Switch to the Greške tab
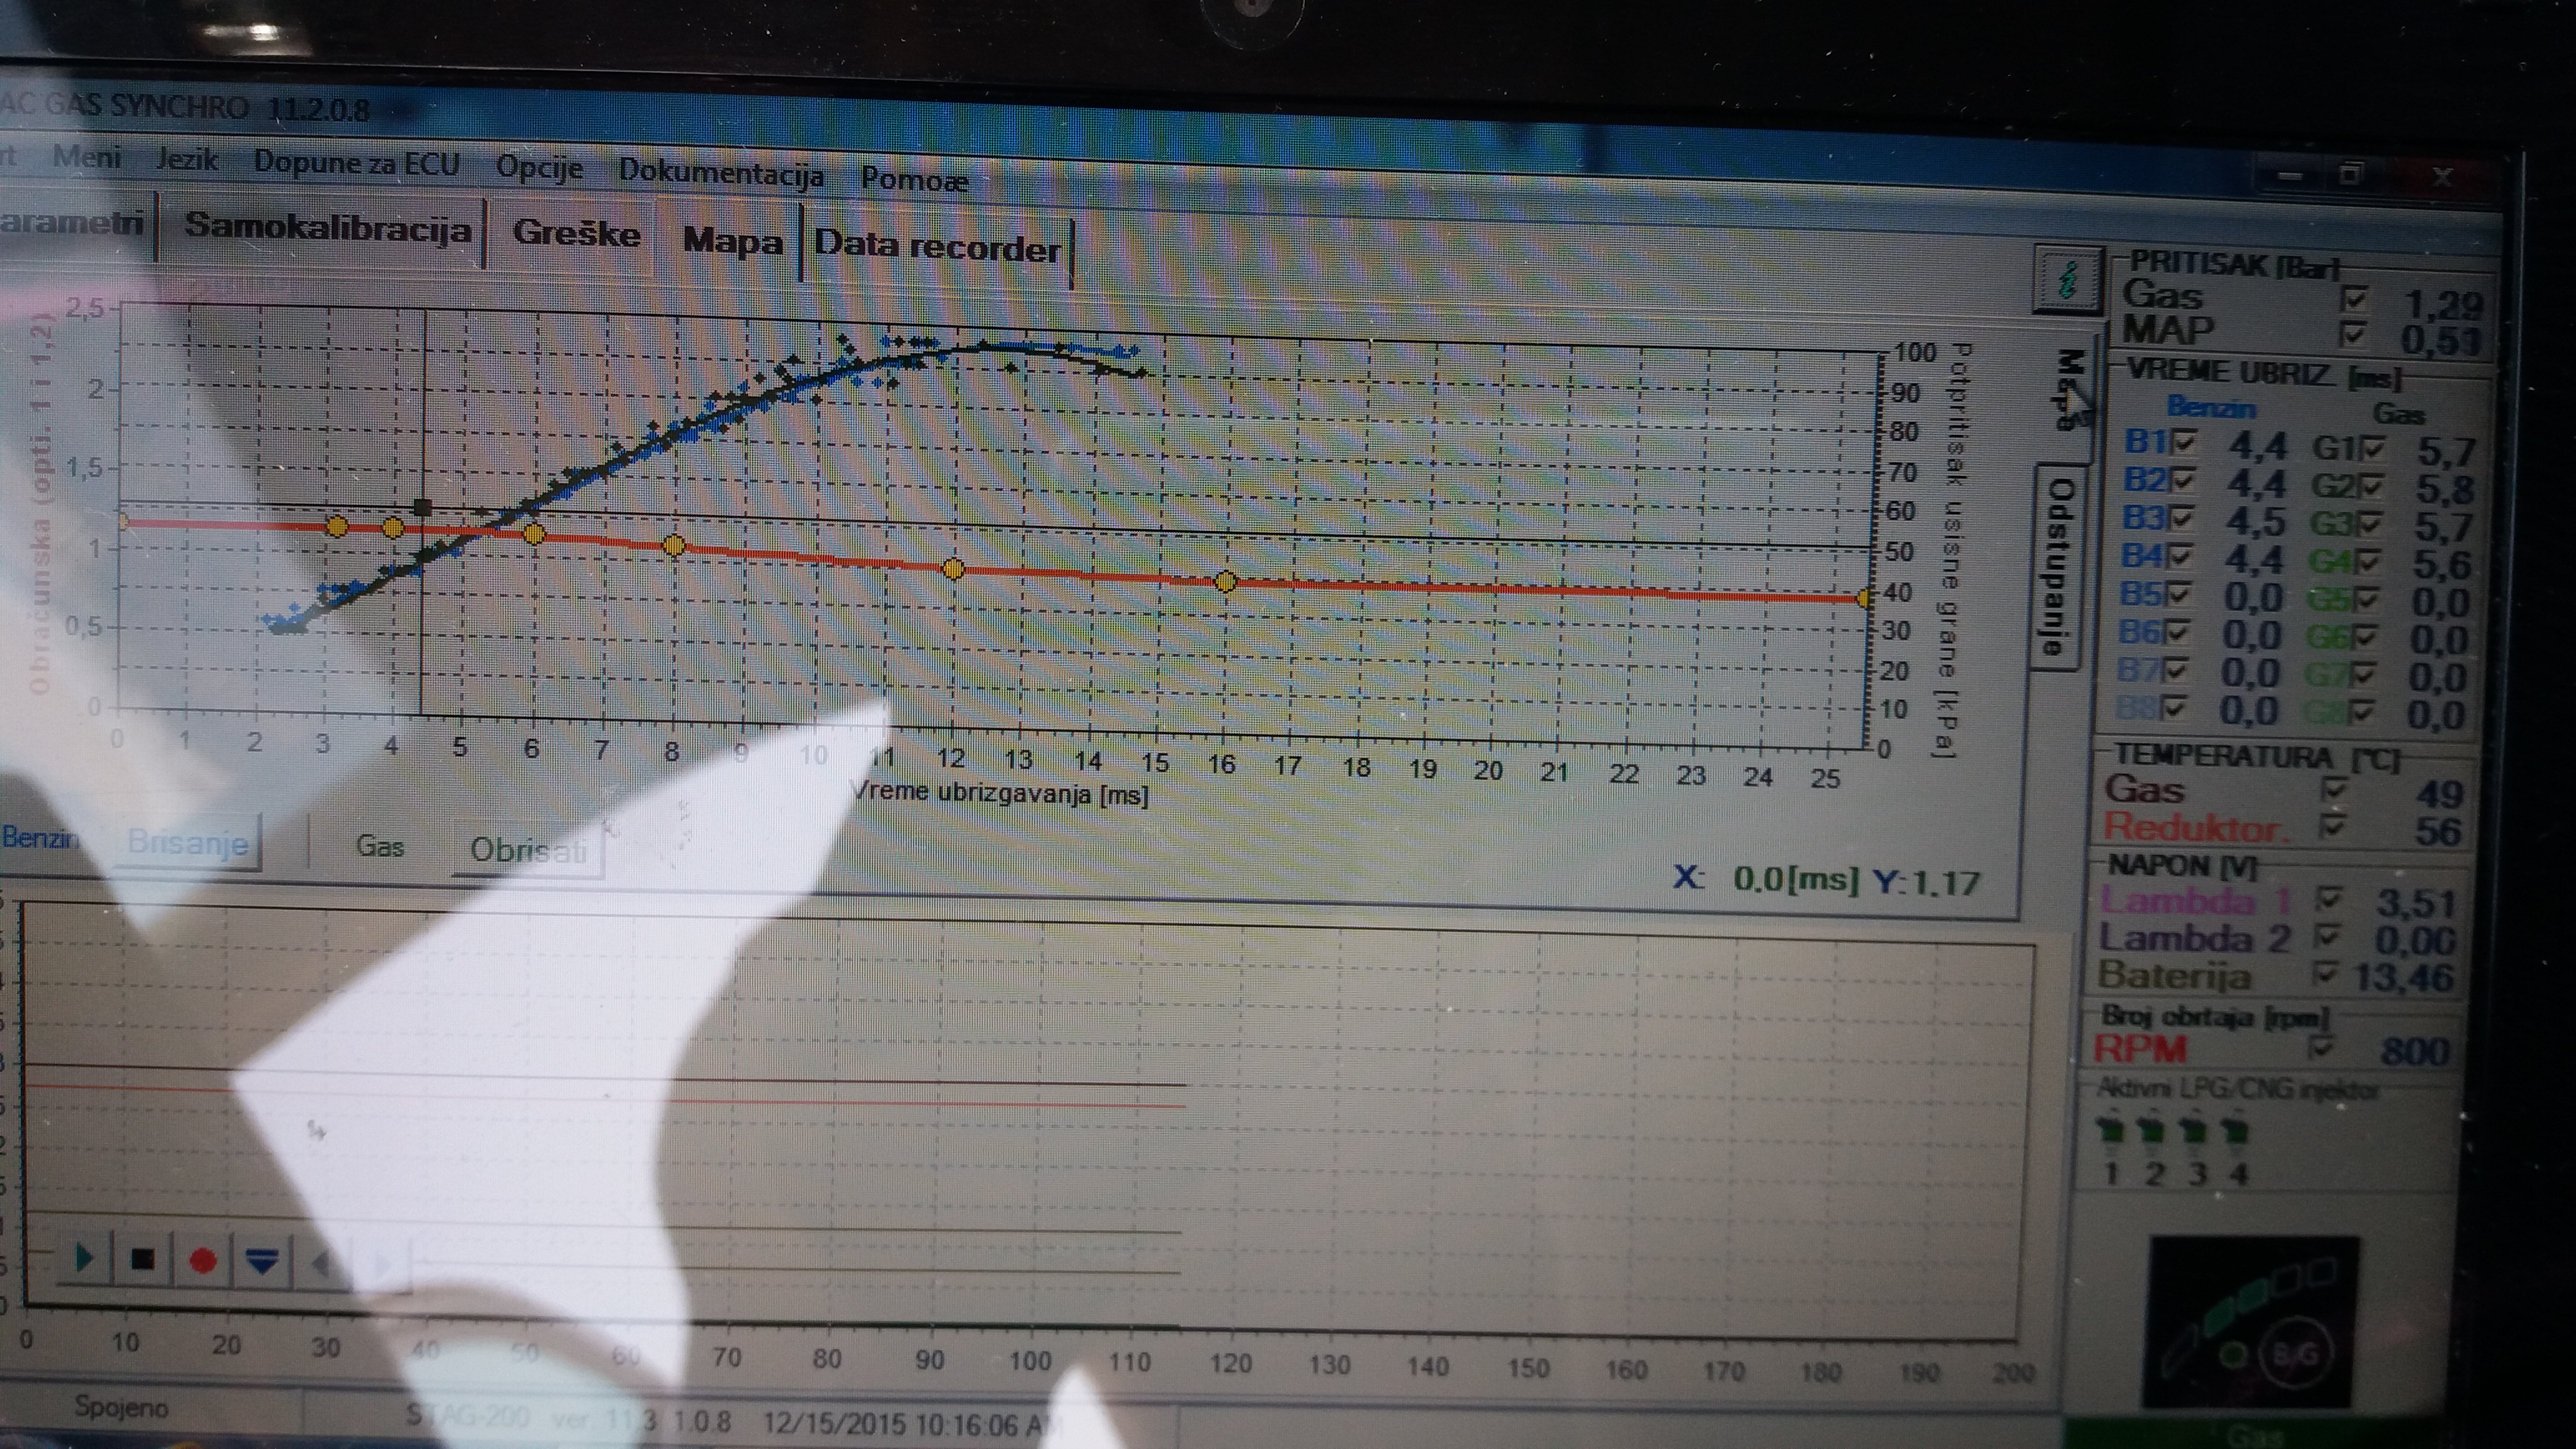Screen dimensions: 2576x1449 pos(576,234)
